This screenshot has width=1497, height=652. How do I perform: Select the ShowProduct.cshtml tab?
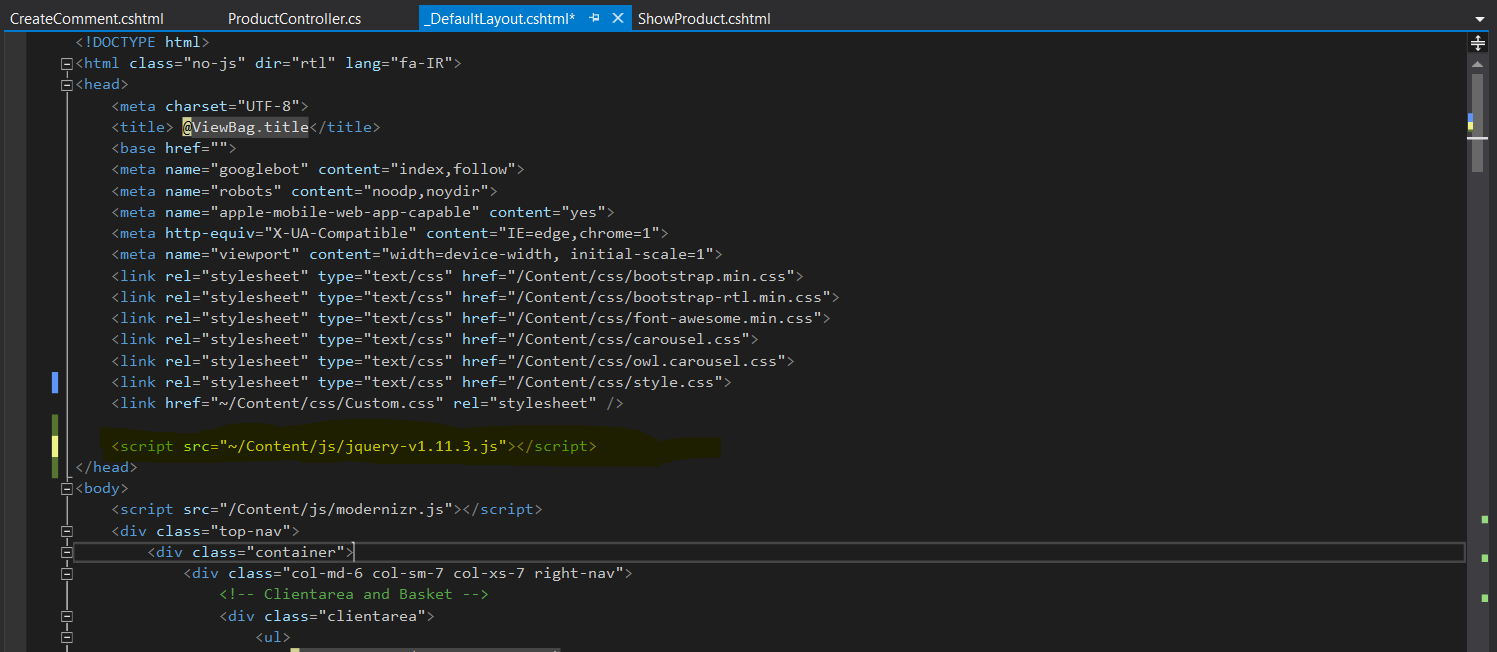tap(704, 19)
